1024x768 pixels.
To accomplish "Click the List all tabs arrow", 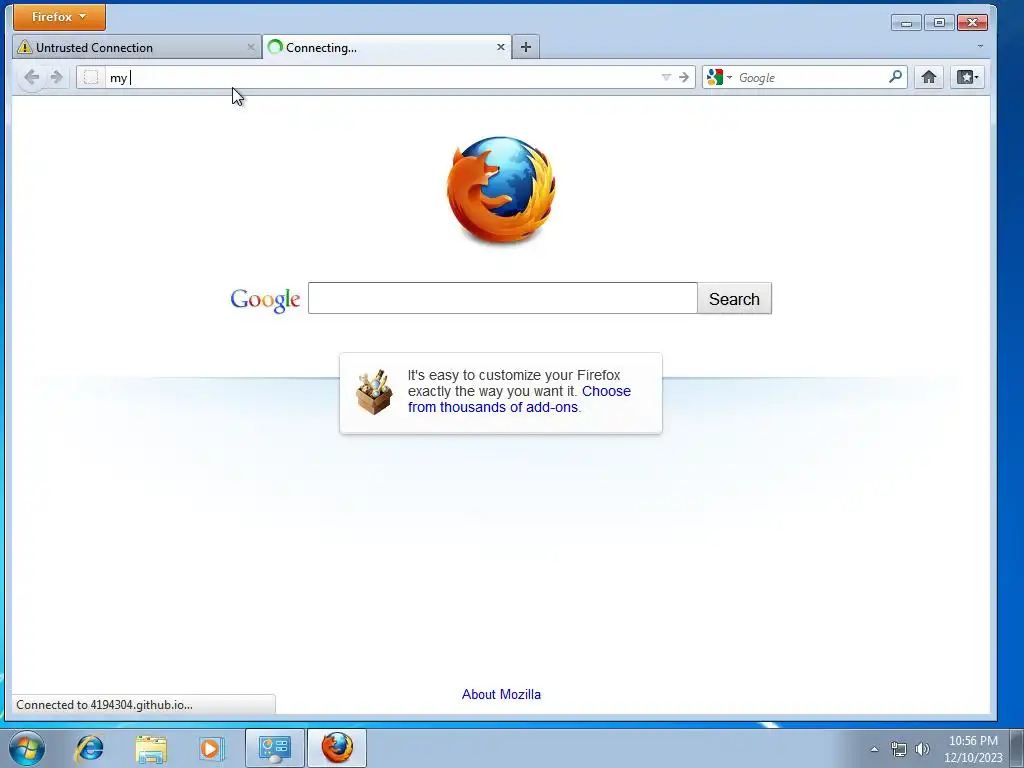I will (980, 47).
